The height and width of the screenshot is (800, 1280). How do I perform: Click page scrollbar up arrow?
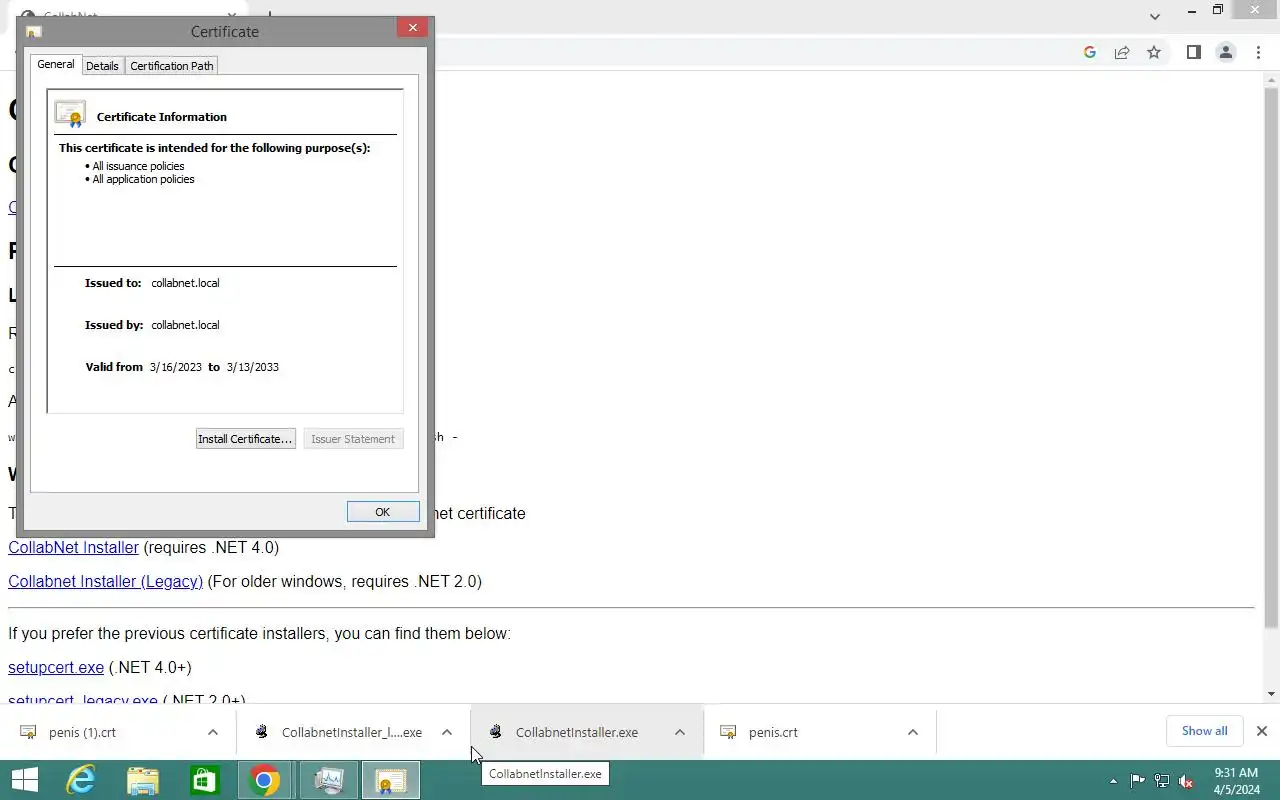(1272, 78)
